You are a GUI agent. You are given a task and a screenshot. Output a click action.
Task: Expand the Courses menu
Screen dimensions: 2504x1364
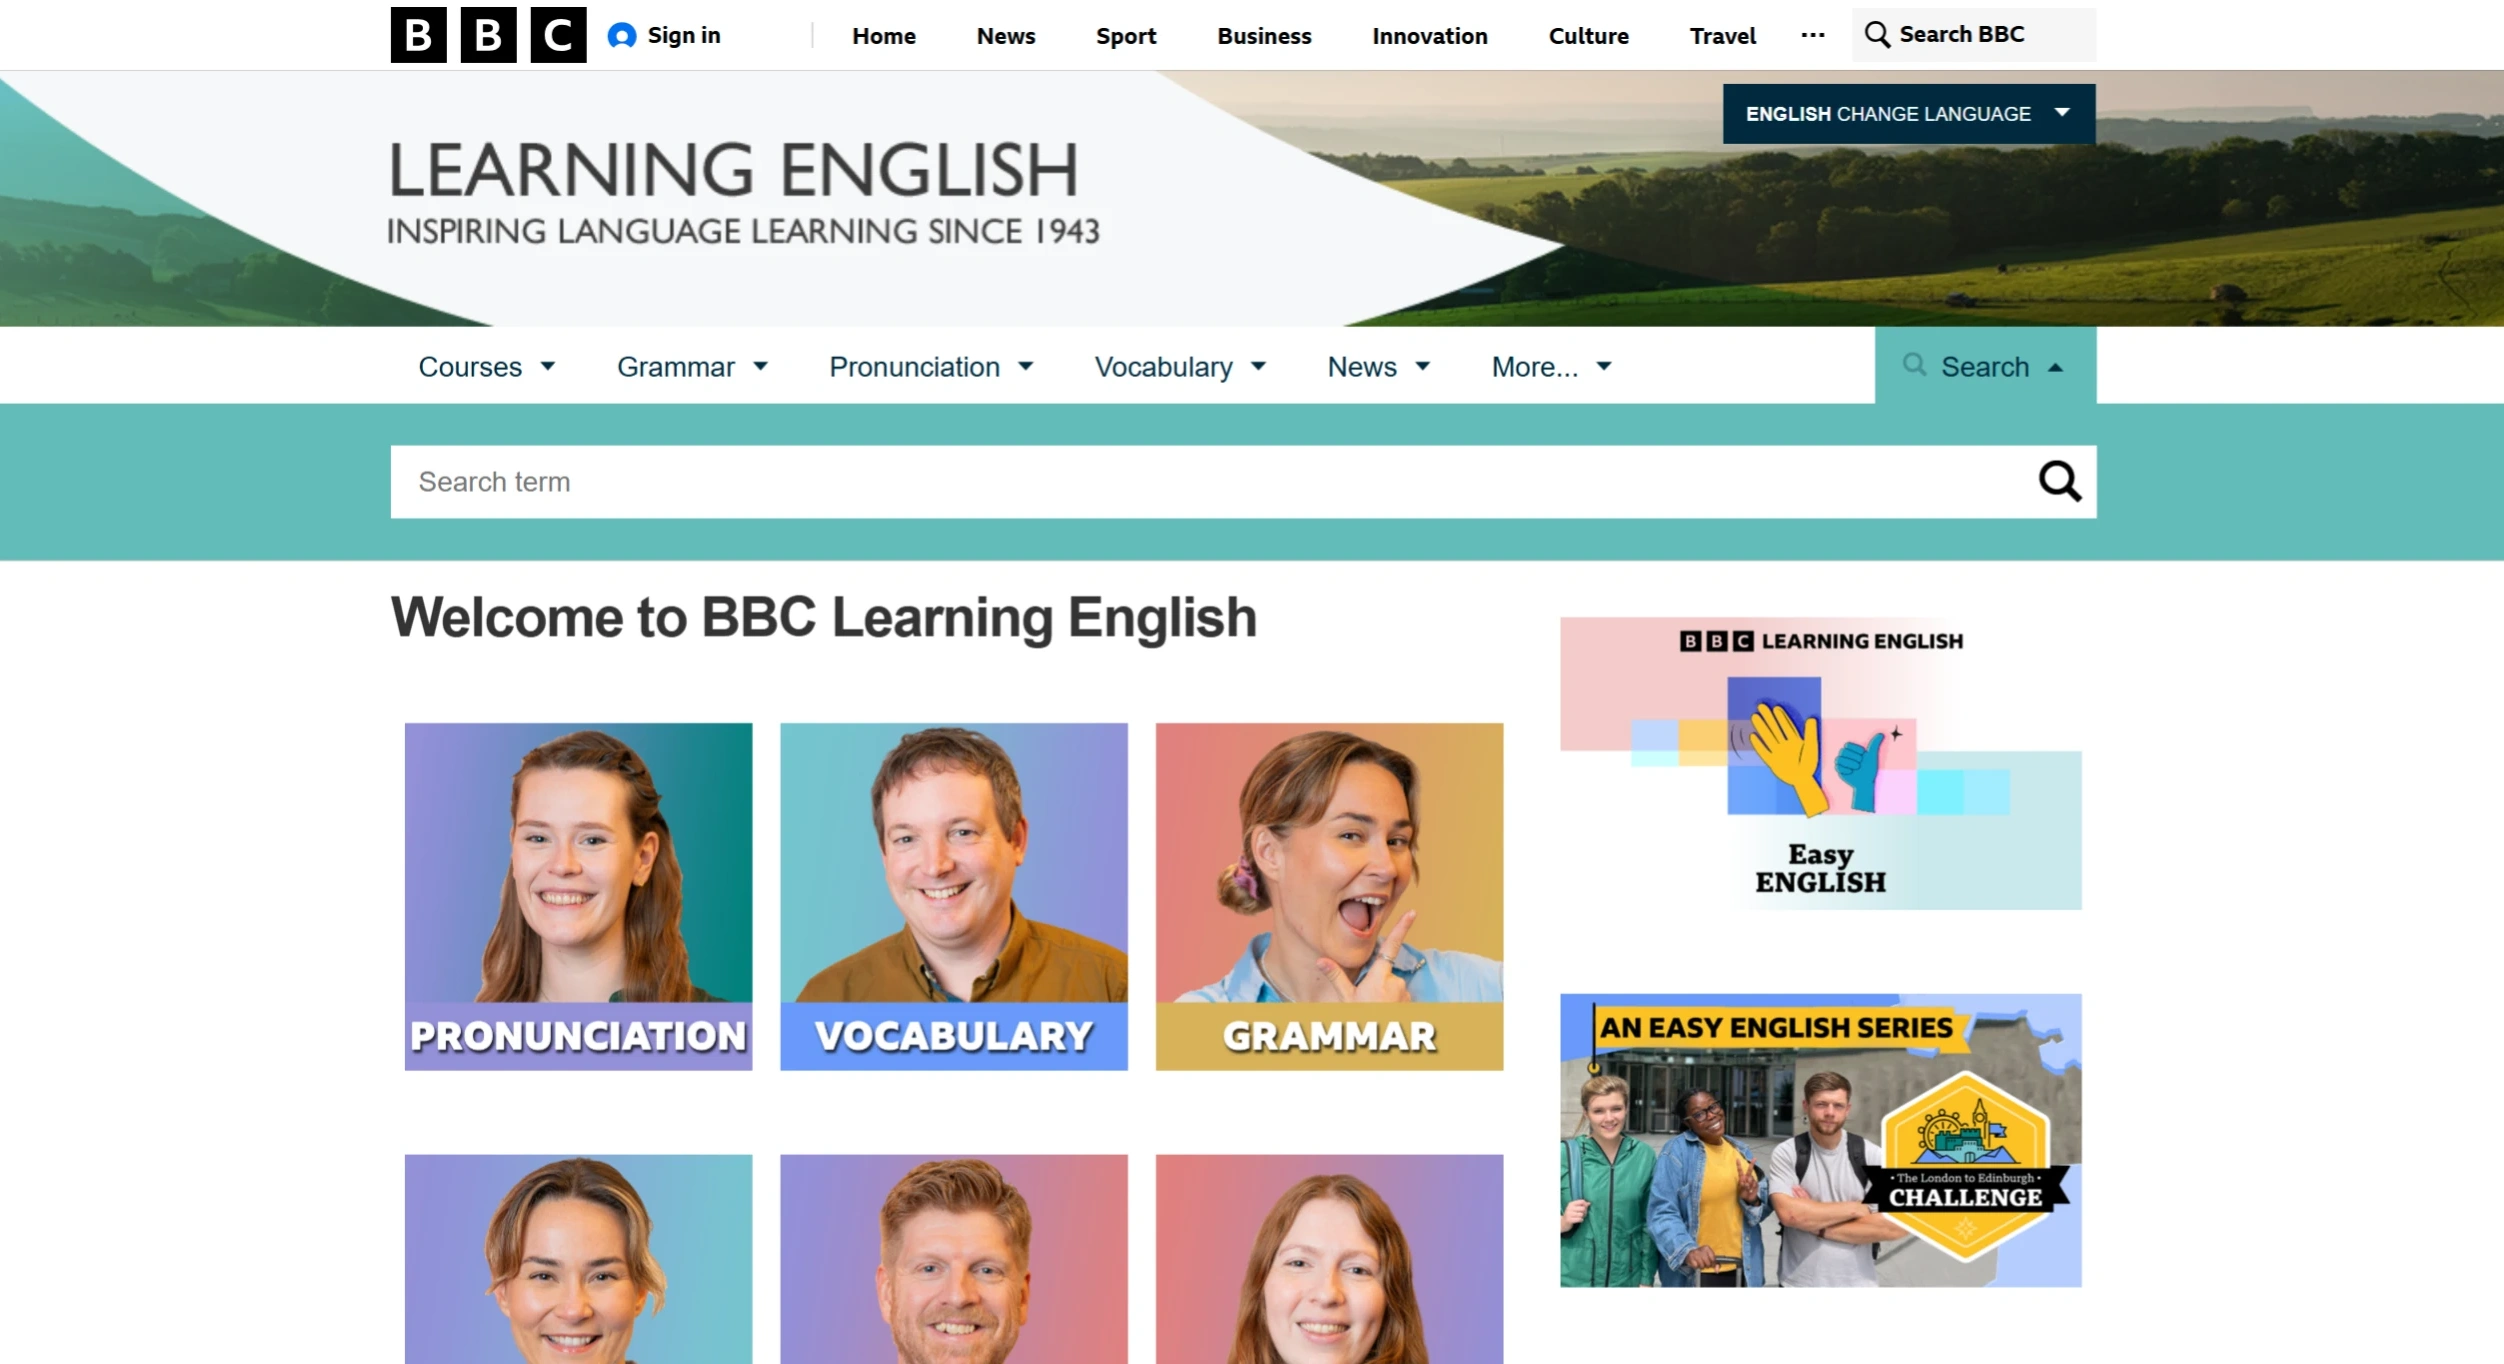[486, 367]
